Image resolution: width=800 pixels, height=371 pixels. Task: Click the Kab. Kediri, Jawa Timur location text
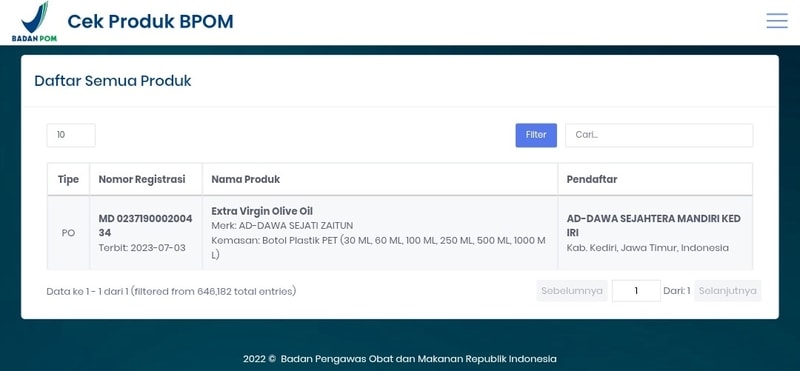[x=647, y=248]
